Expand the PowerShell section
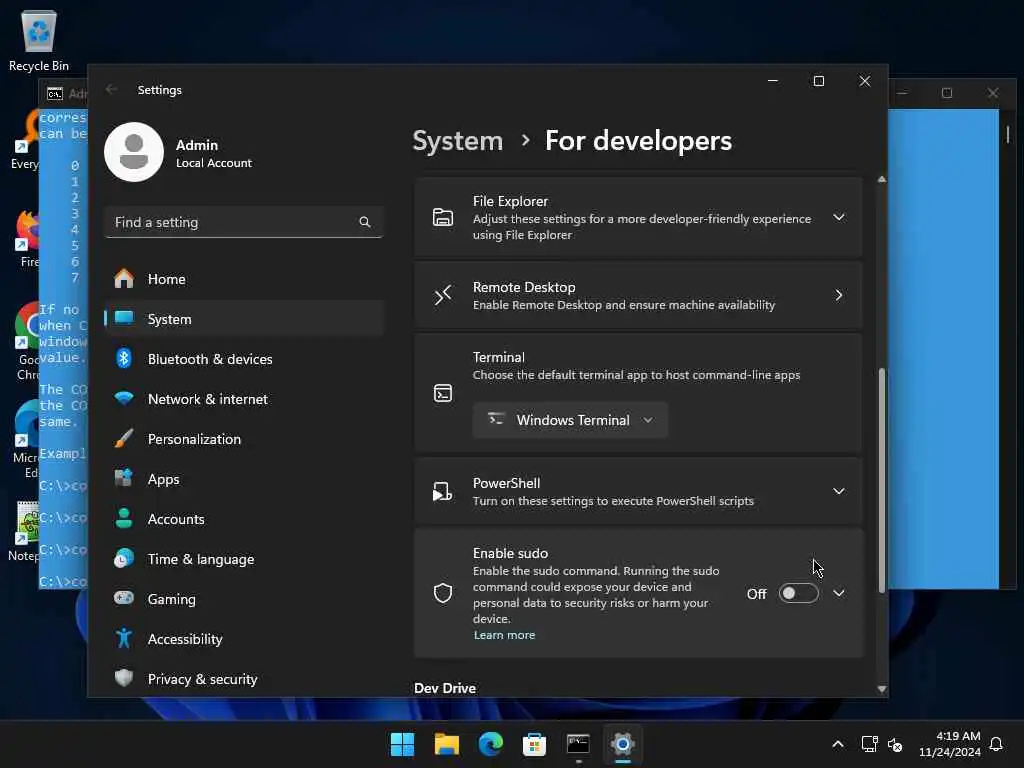This screenshot has width=1024, height=768. 839,491
